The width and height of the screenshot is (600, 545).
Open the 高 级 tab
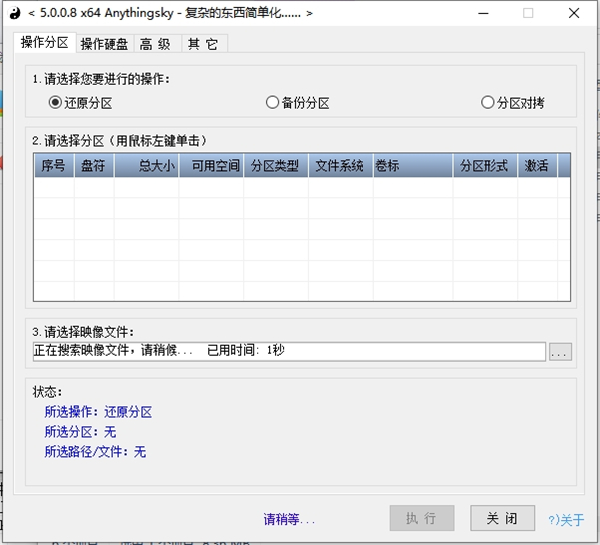point(155,44)
